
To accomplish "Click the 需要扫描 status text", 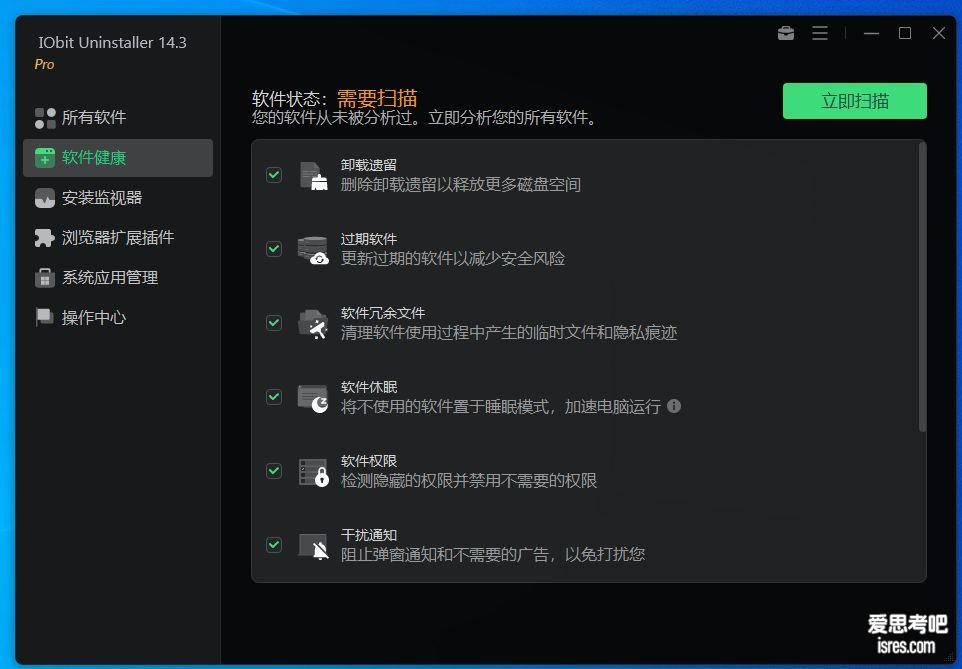I will 377,98.
